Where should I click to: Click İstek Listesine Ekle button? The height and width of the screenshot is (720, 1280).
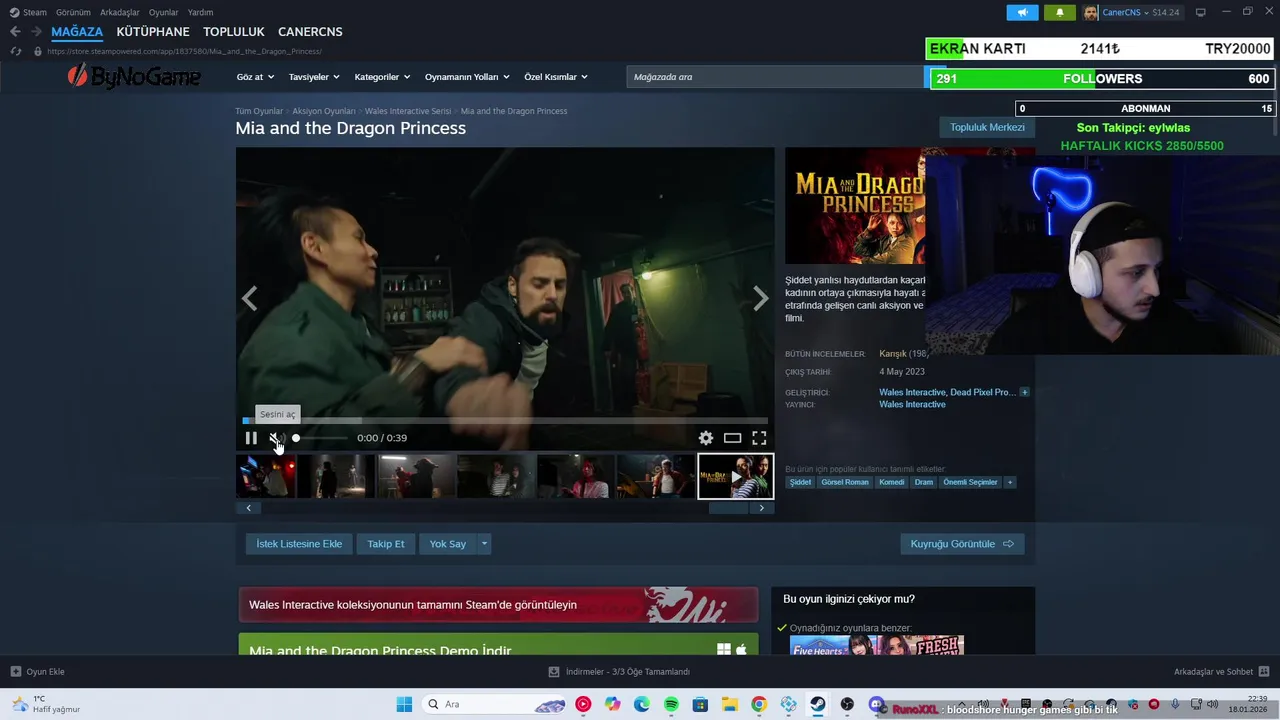[299, 544]
